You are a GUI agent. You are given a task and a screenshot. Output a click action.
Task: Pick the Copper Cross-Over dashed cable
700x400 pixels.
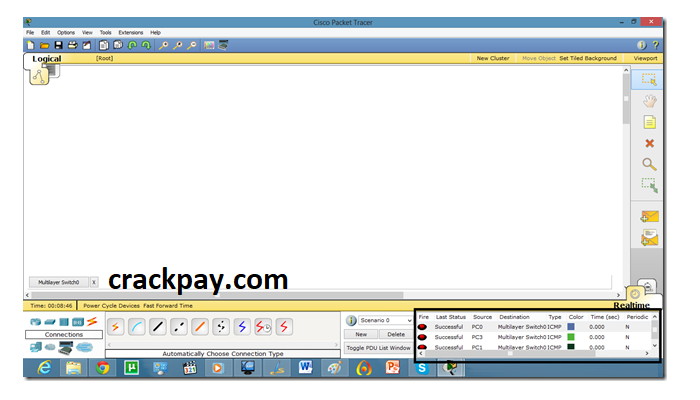pos(179,327)
